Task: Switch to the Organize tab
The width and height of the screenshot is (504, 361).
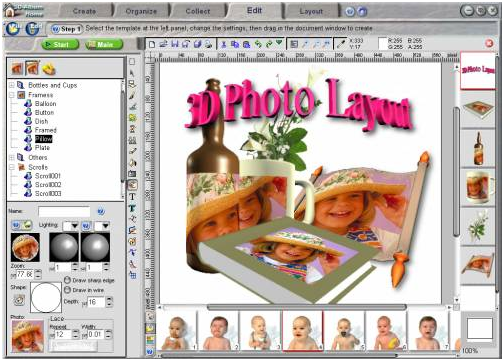Action: (141, 11)
